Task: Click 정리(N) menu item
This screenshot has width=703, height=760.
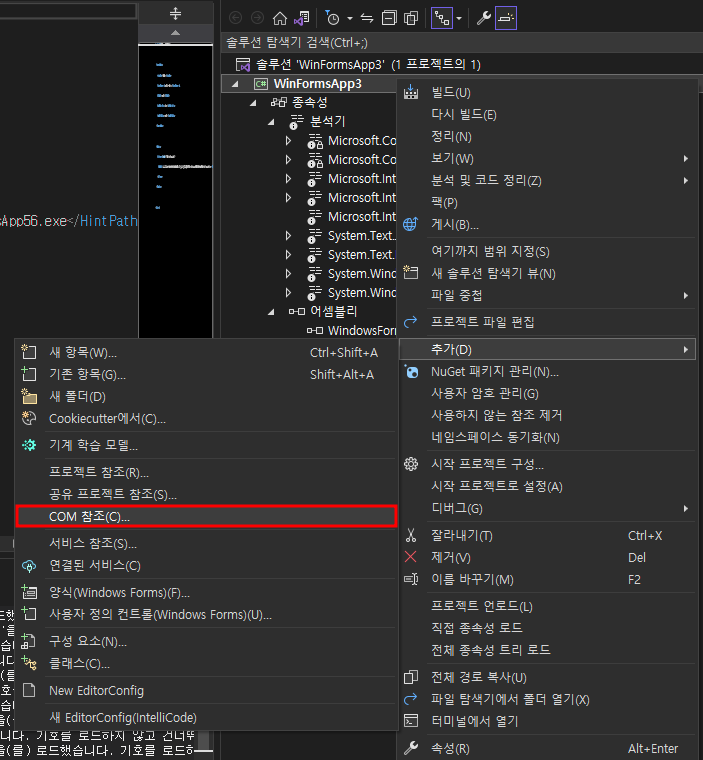Action: tap(547, 137)
